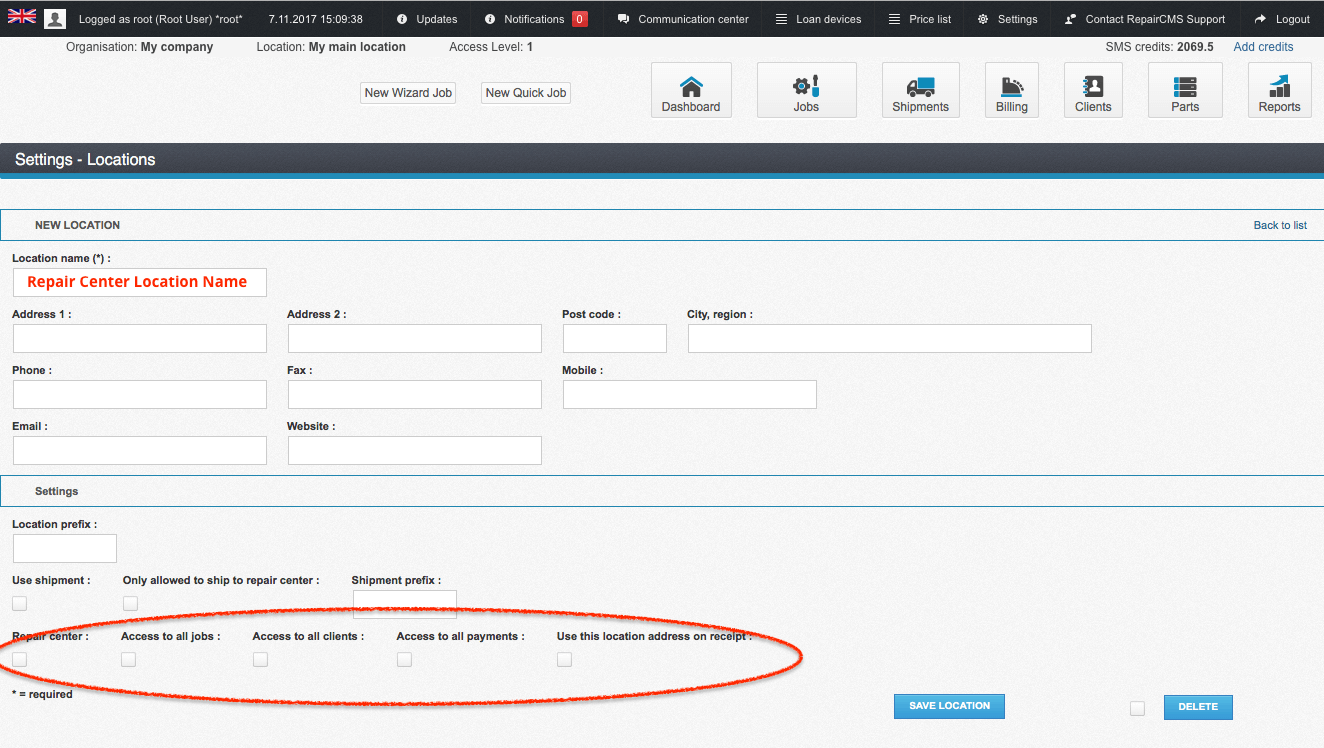
Task: Click the Location name field
Action: 140,282
